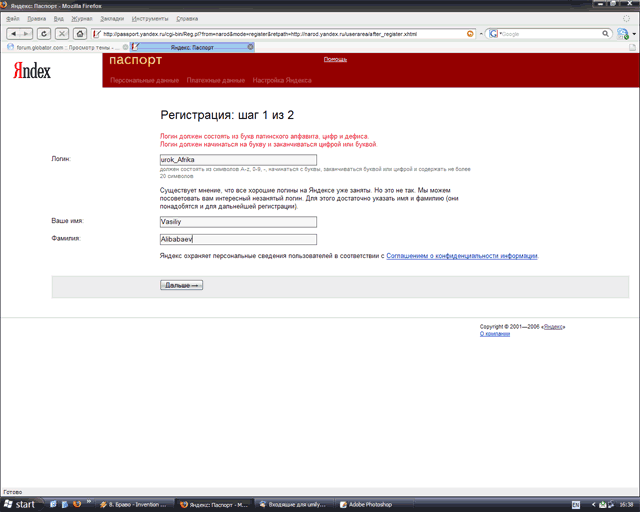Click the Firefox loading throbber icon
Screen dimensions: 640x512
pyautogui.click(x=627, y=19)
